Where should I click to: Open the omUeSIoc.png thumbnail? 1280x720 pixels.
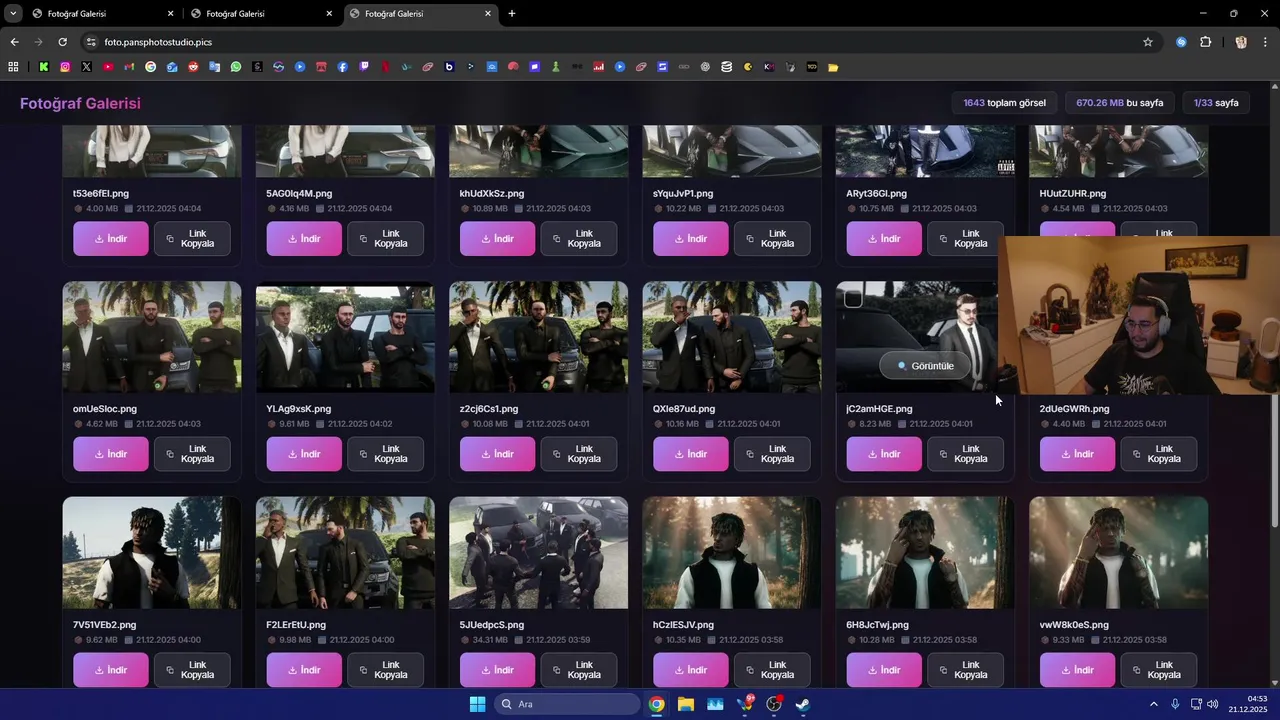[152, 337]
